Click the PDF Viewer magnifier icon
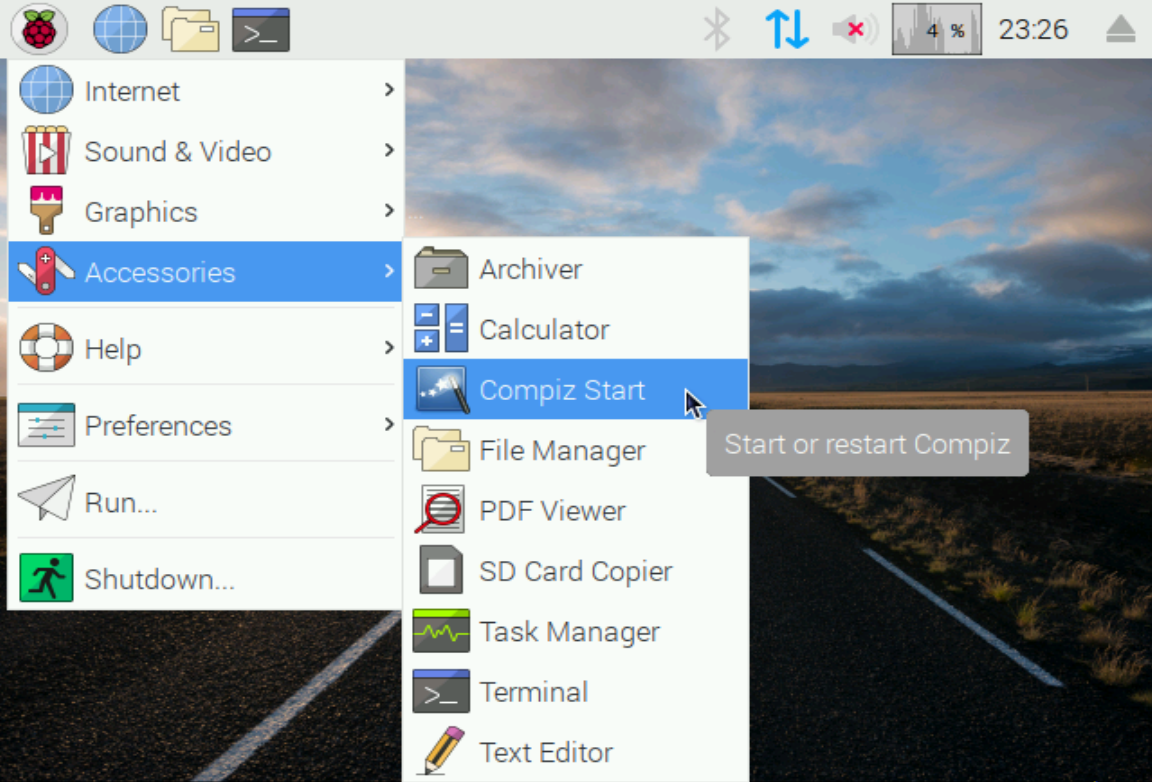Image resolution: width=1152 pixels, height=782 pixels. pyautogui.click(x=439, y=509)
